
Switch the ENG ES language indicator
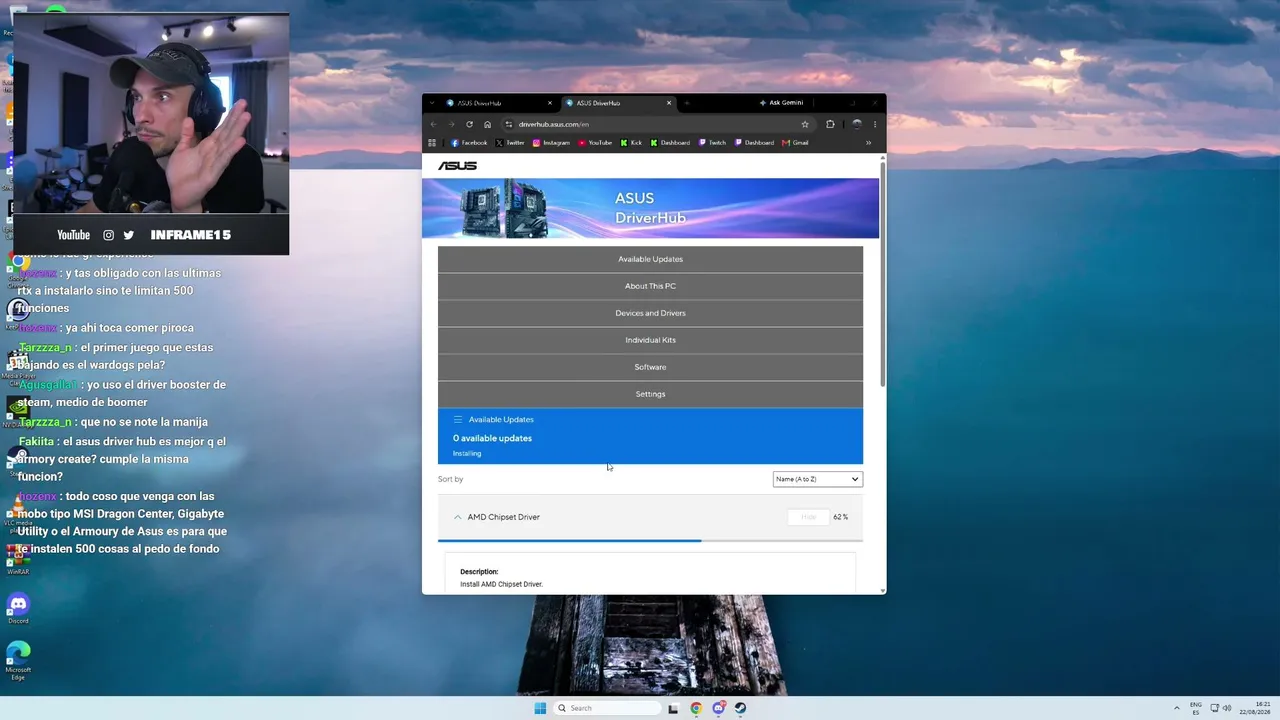[1195, 708]
